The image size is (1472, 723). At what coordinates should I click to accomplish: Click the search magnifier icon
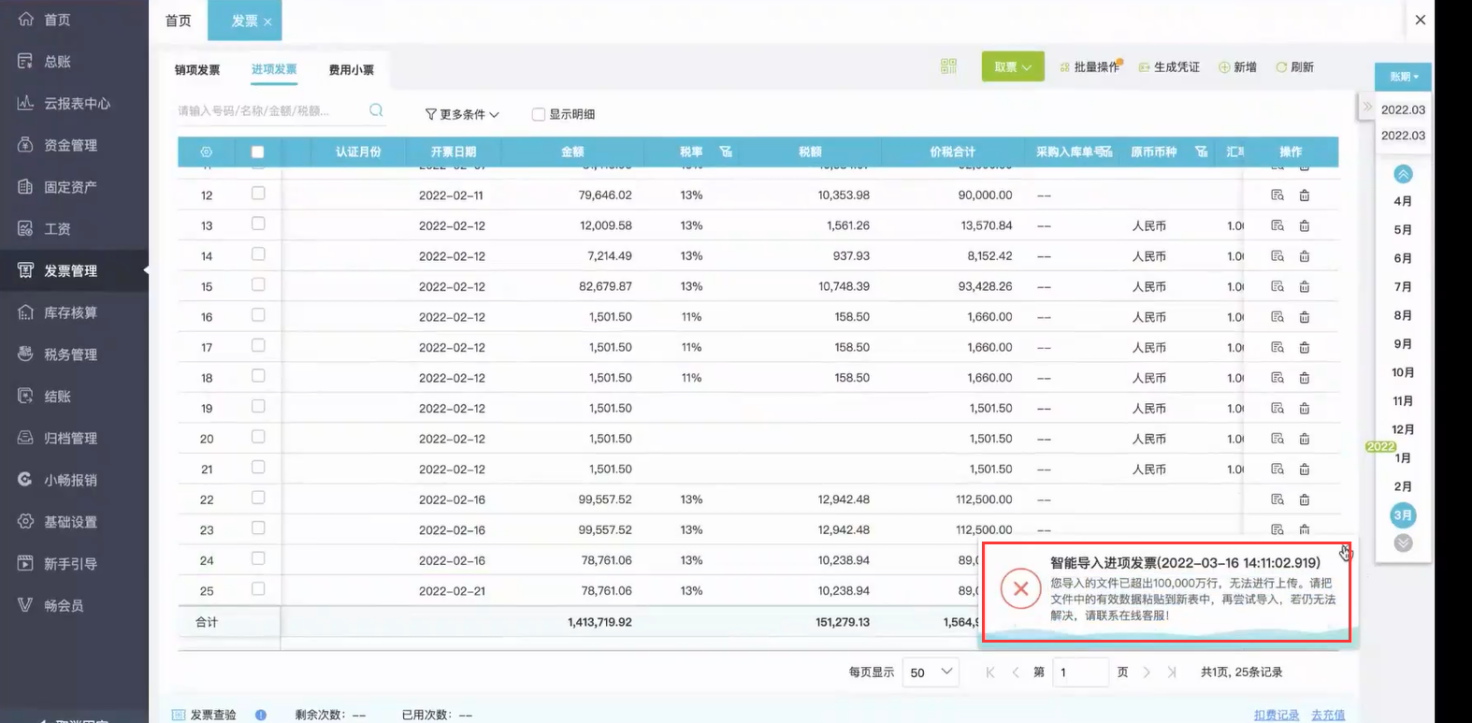[x=376, y=111]
